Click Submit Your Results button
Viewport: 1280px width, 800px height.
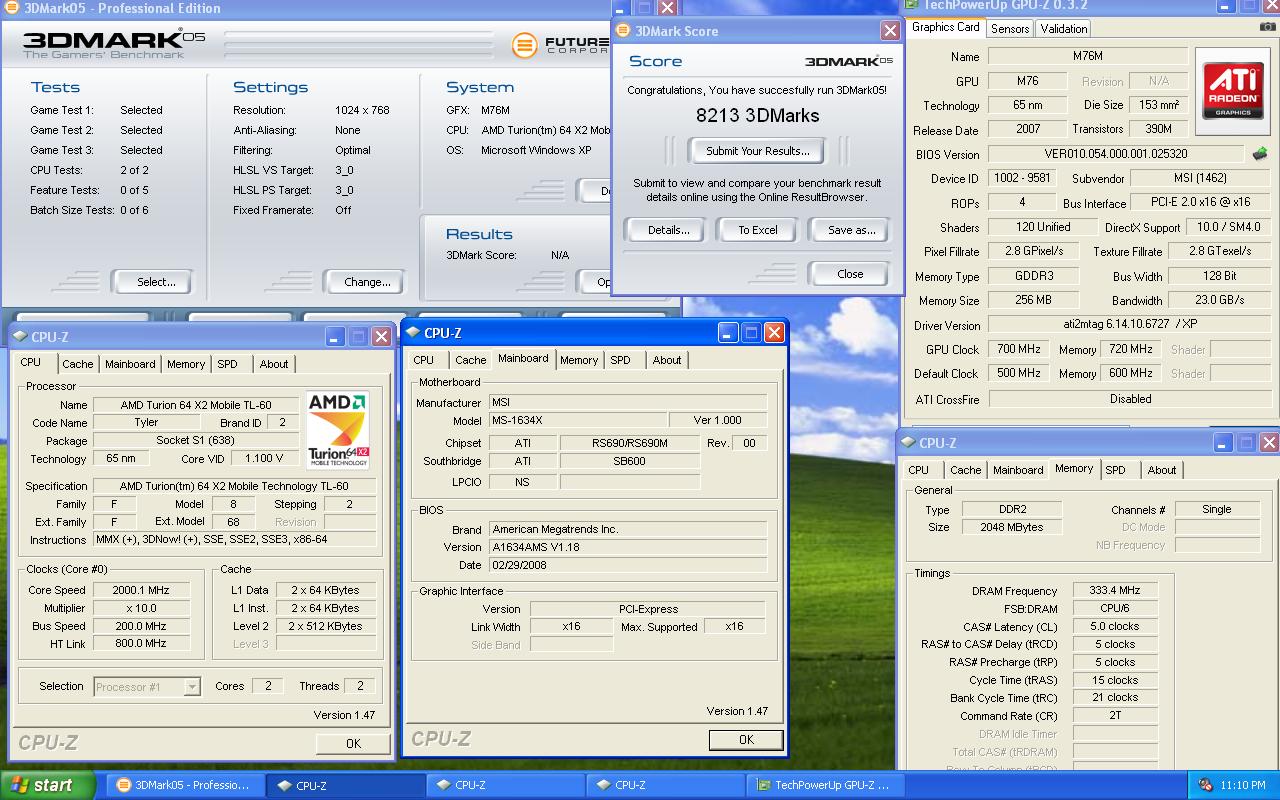coord(758,151)
